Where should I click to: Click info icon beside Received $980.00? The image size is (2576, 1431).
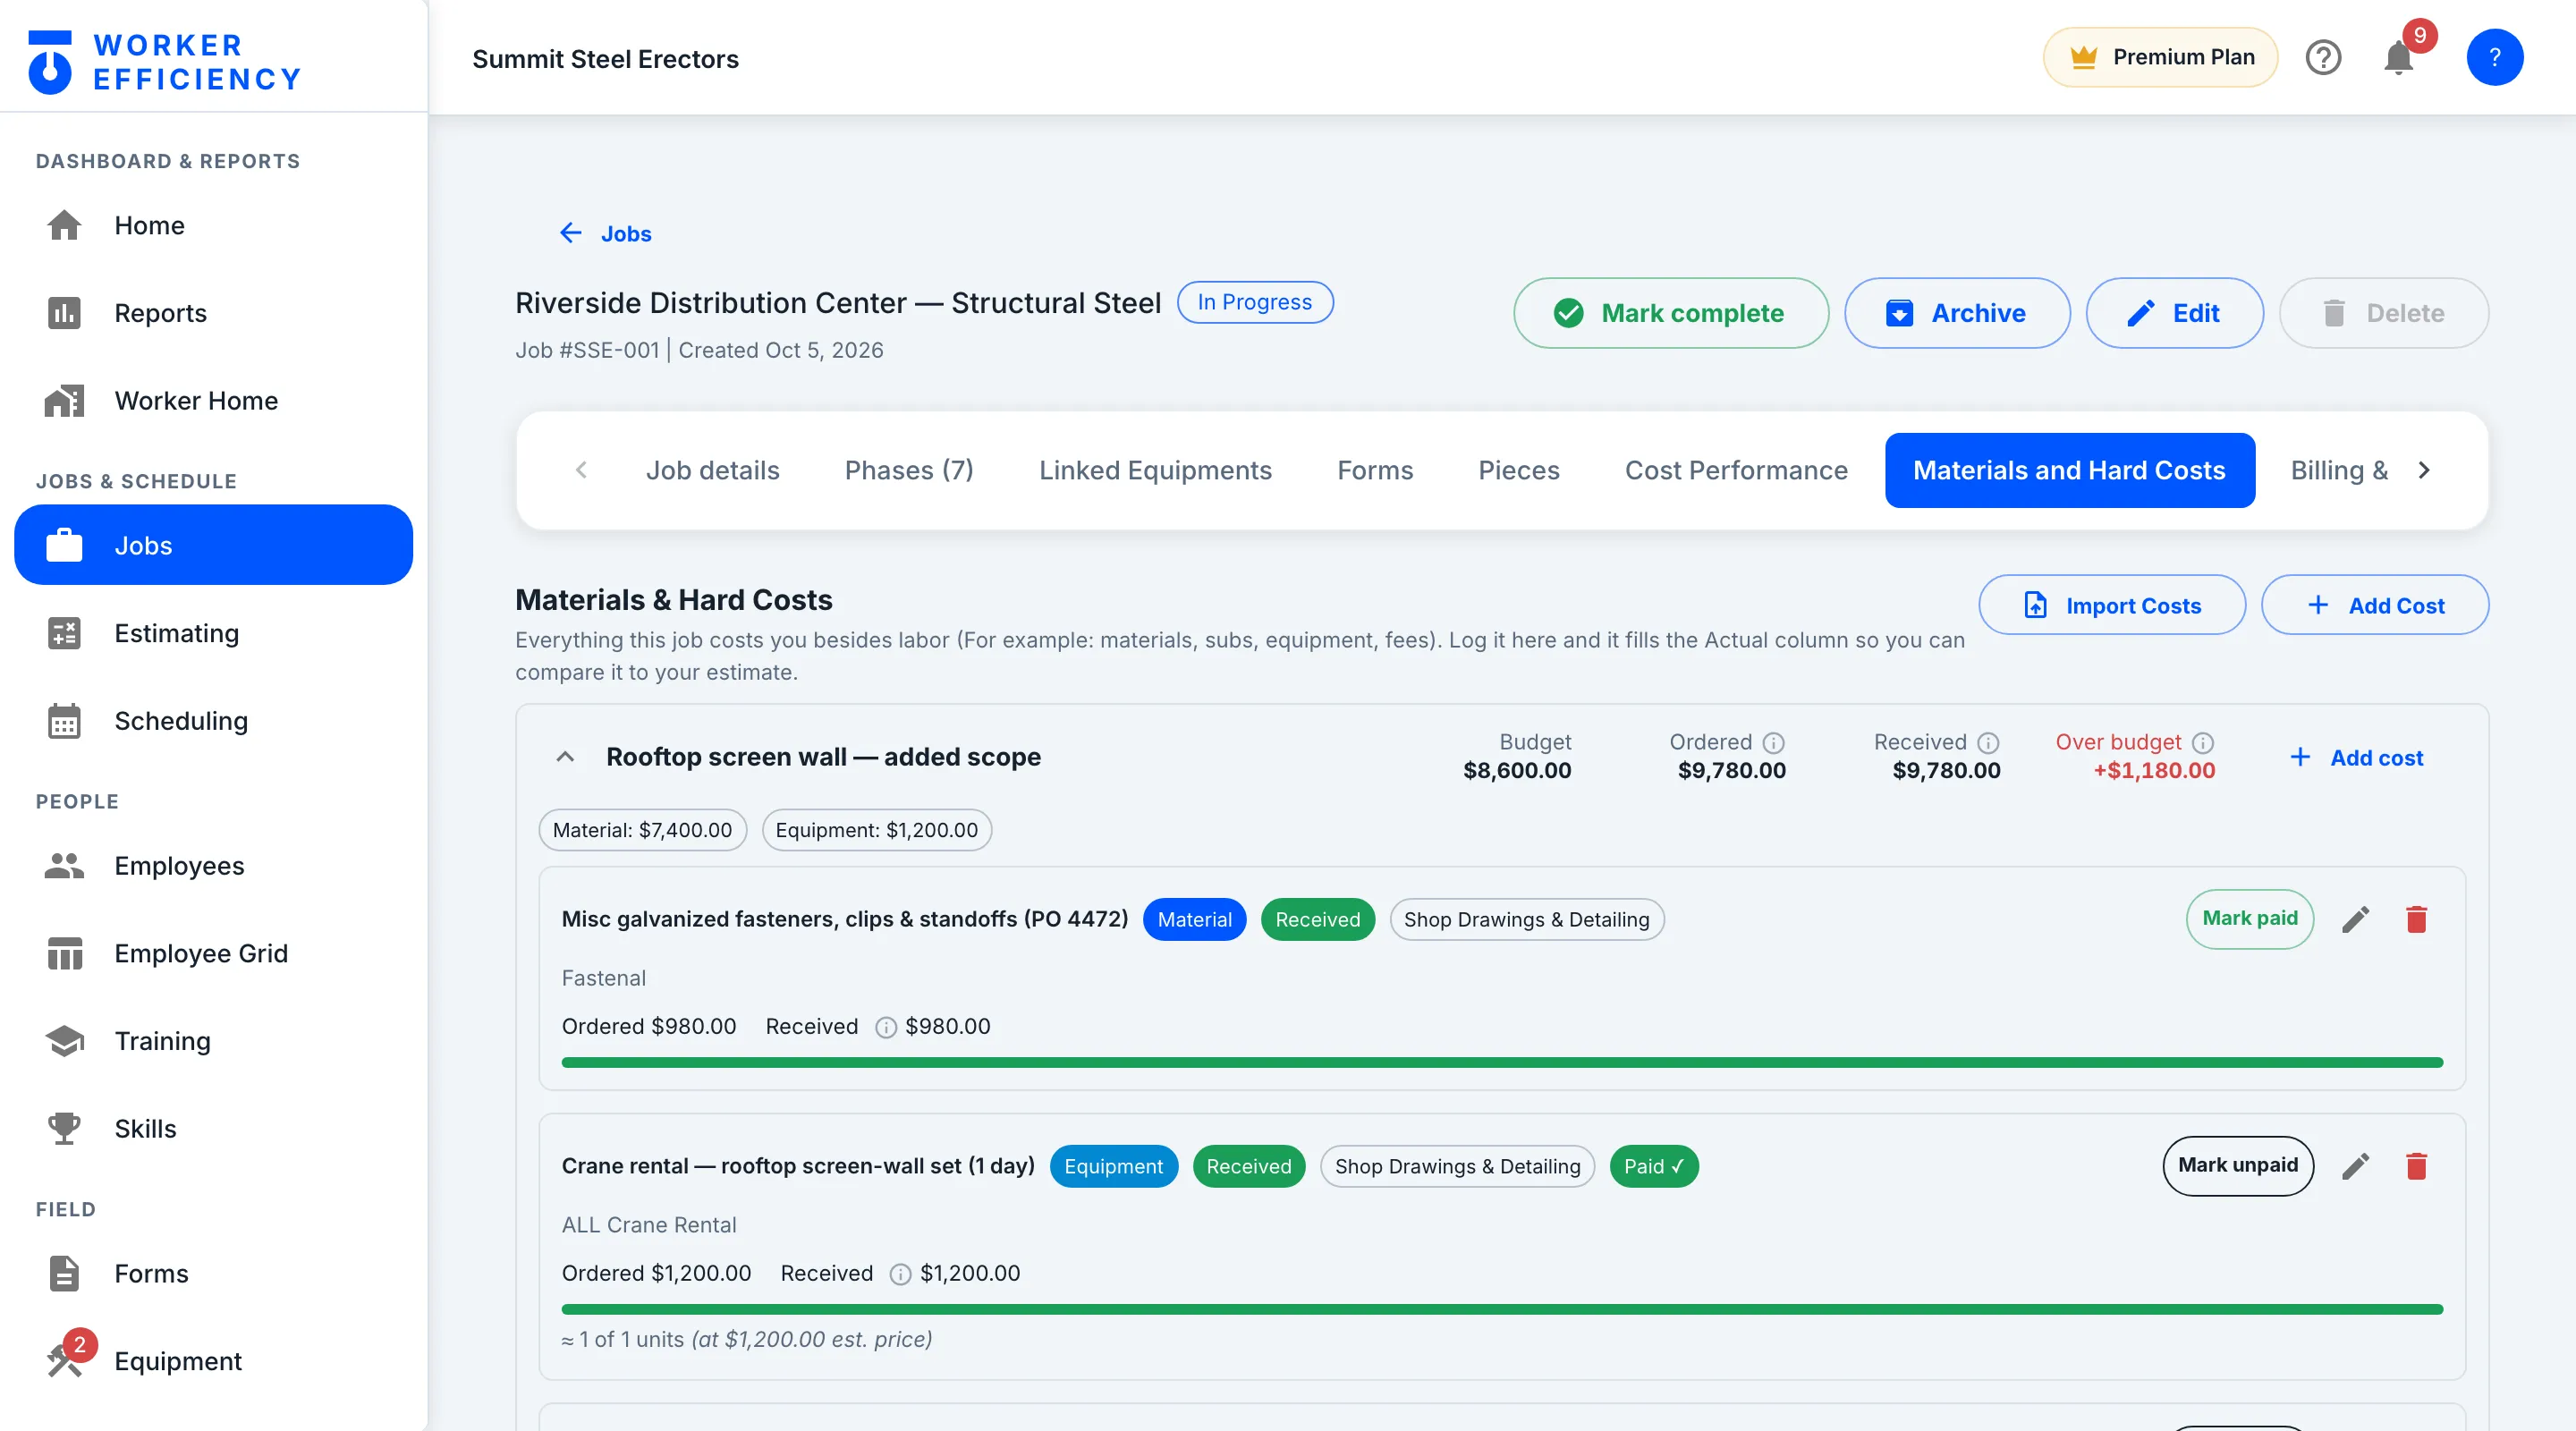(x=886, y=1028)
